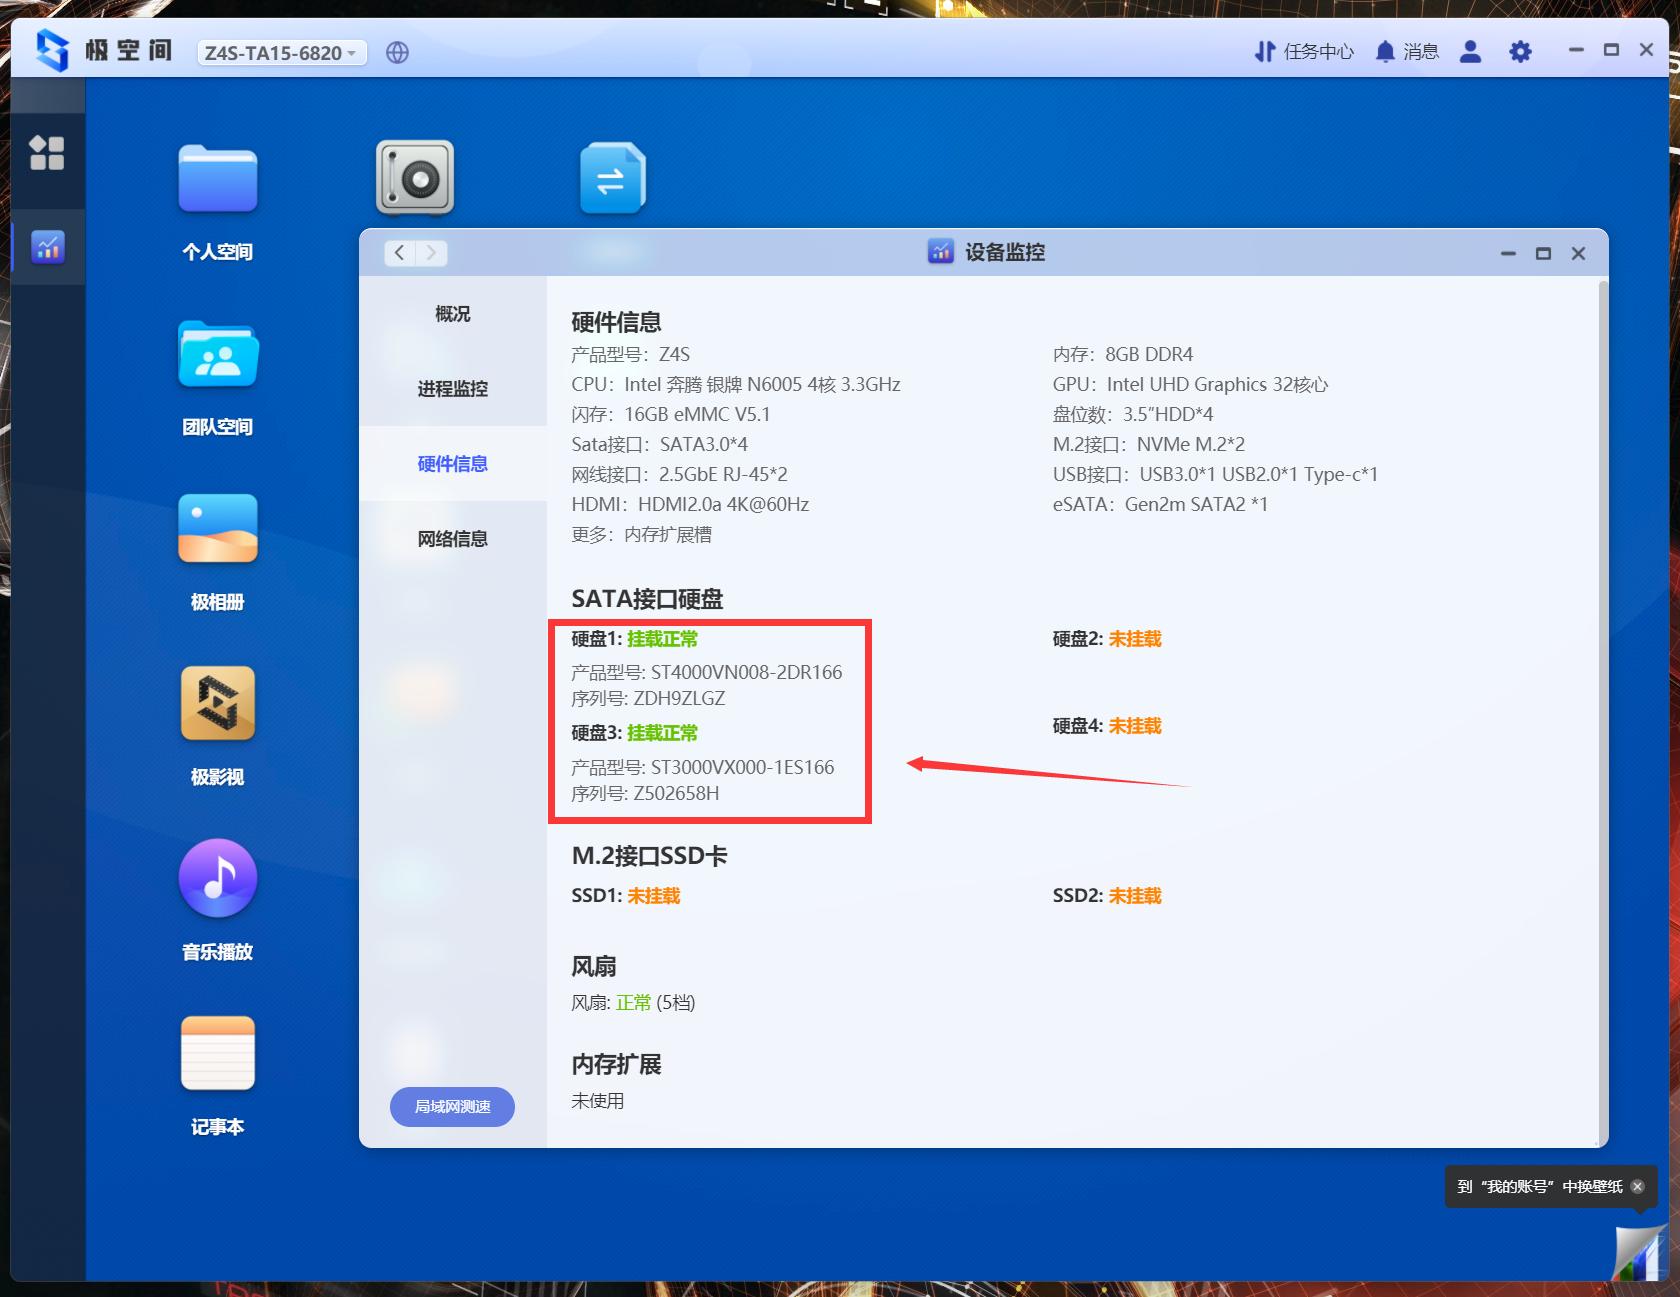The image size is (1680, 1297).
Task: Switch to the 进程监控 tab
Action: click(x=452, y=389)
